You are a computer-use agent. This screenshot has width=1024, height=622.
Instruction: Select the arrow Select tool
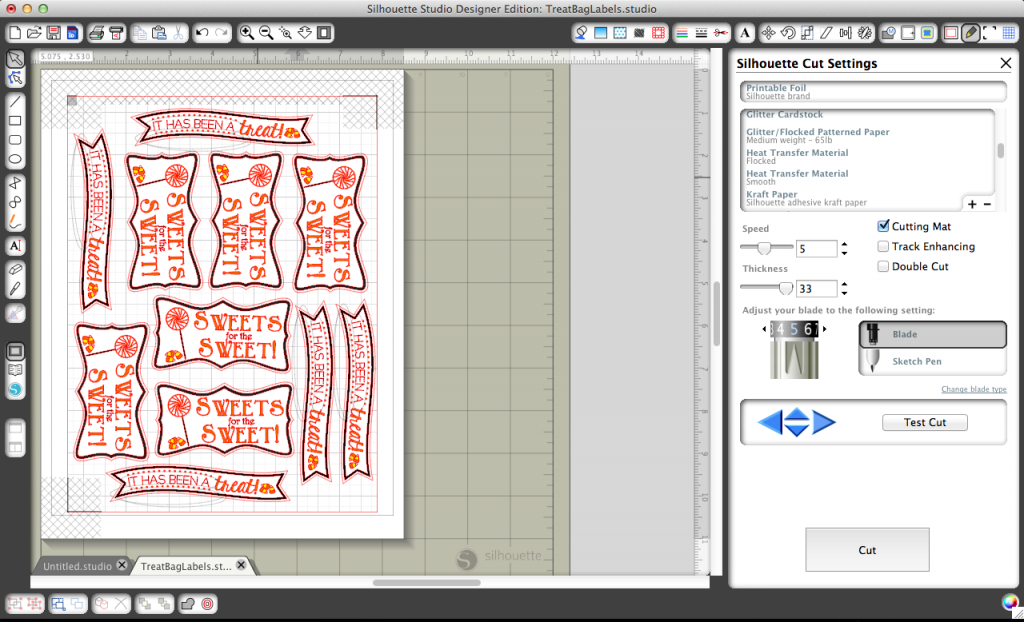tap(15, 59)
